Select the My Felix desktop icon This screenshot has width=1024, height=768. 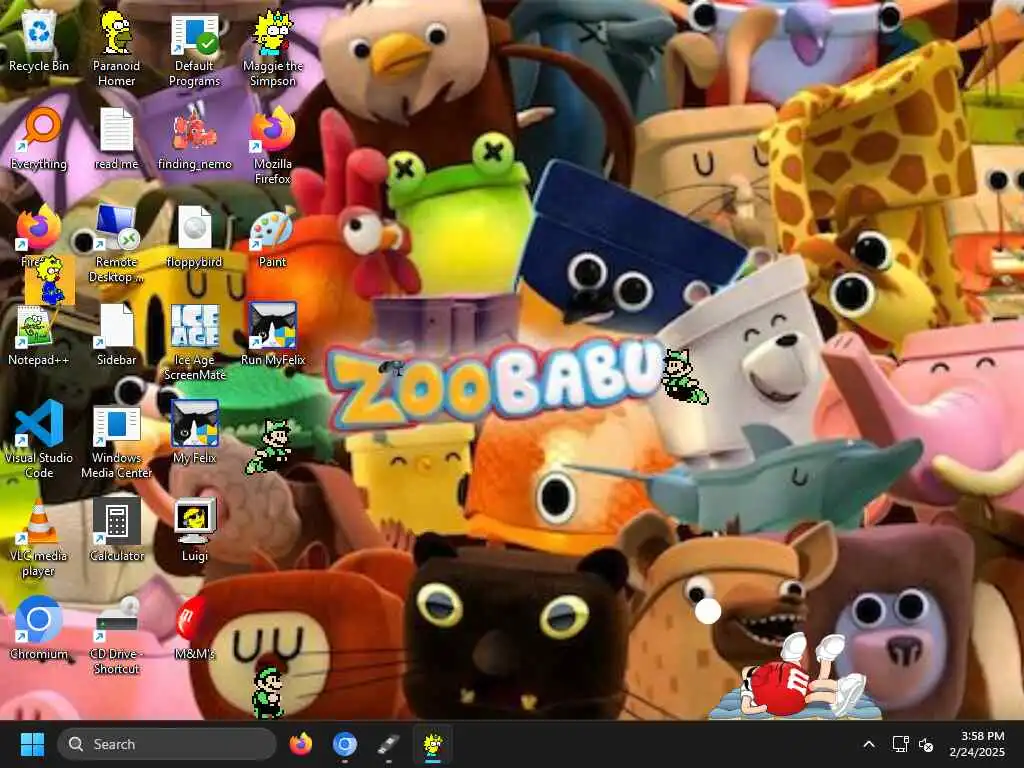click(x=195, y=432)
